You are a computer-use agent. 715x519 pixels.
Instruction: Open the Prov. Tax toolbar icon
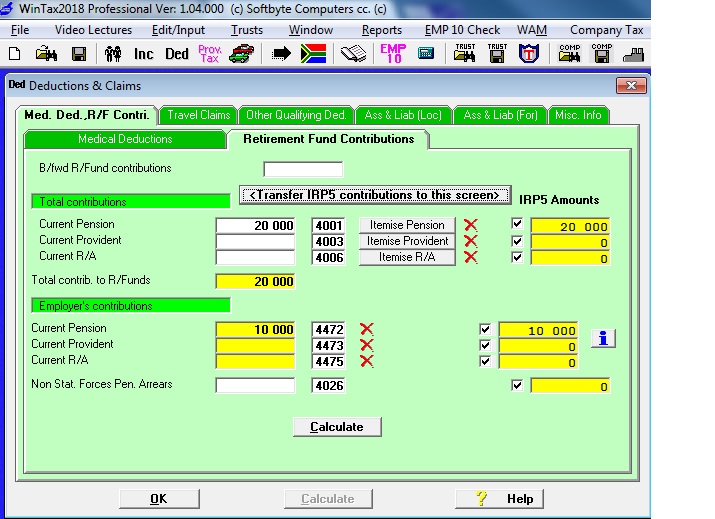210,54
